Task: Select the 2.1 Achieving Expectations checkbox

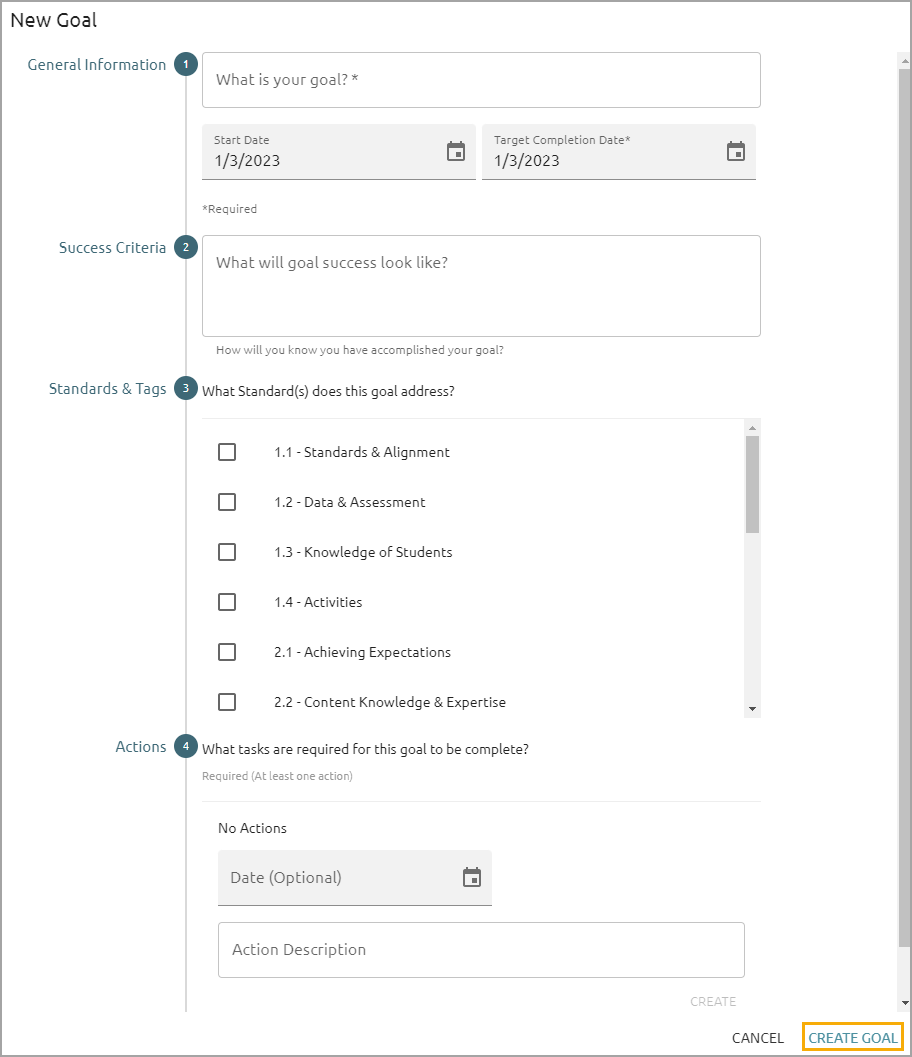Action: click(227, 652)
